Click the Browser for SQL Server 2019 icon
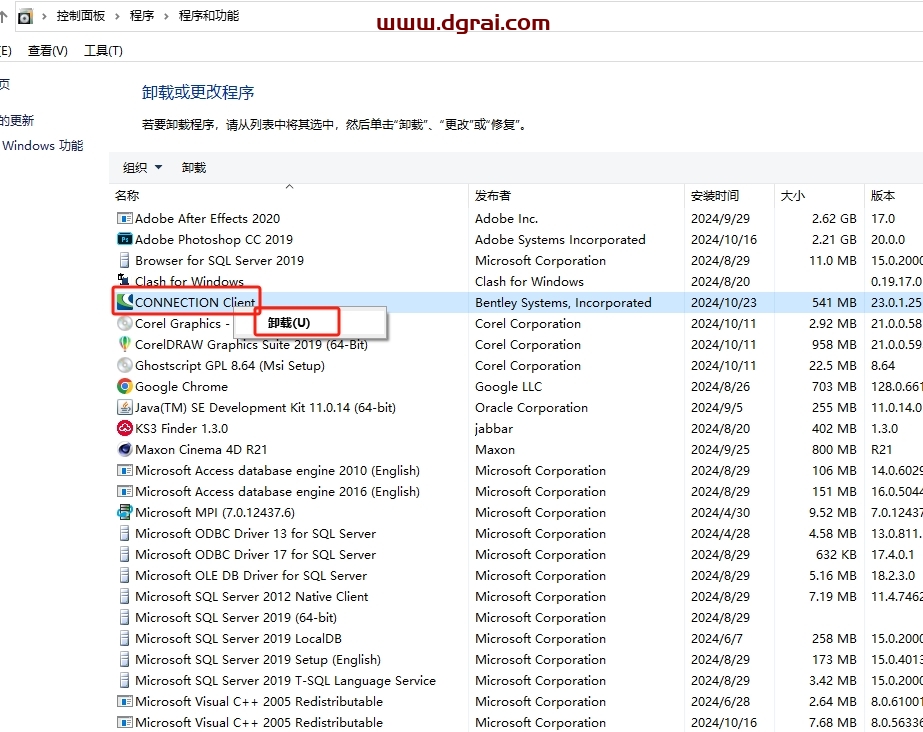 coord(124,260)
